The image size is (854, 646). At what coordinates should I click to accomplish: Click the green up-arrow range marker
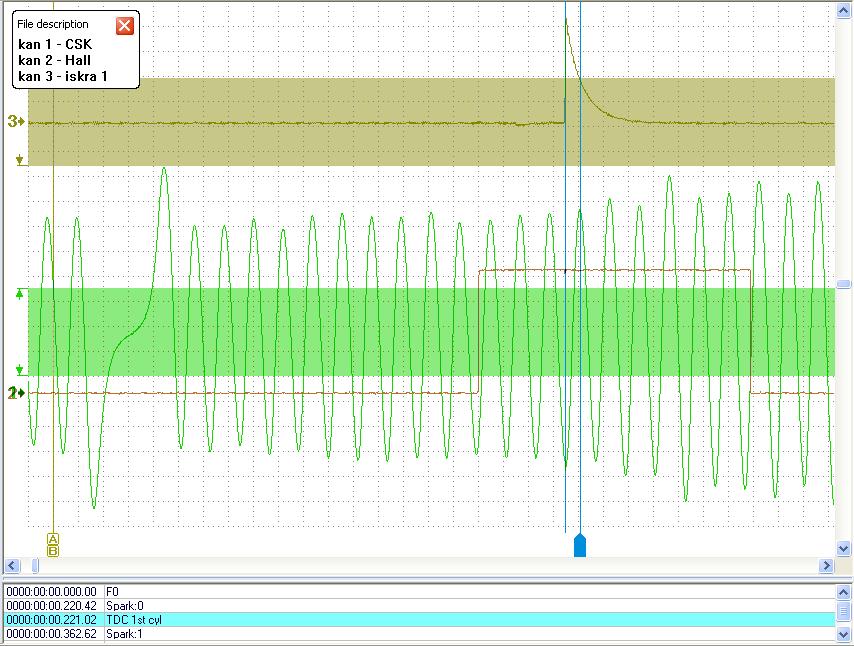pos(20,294)
